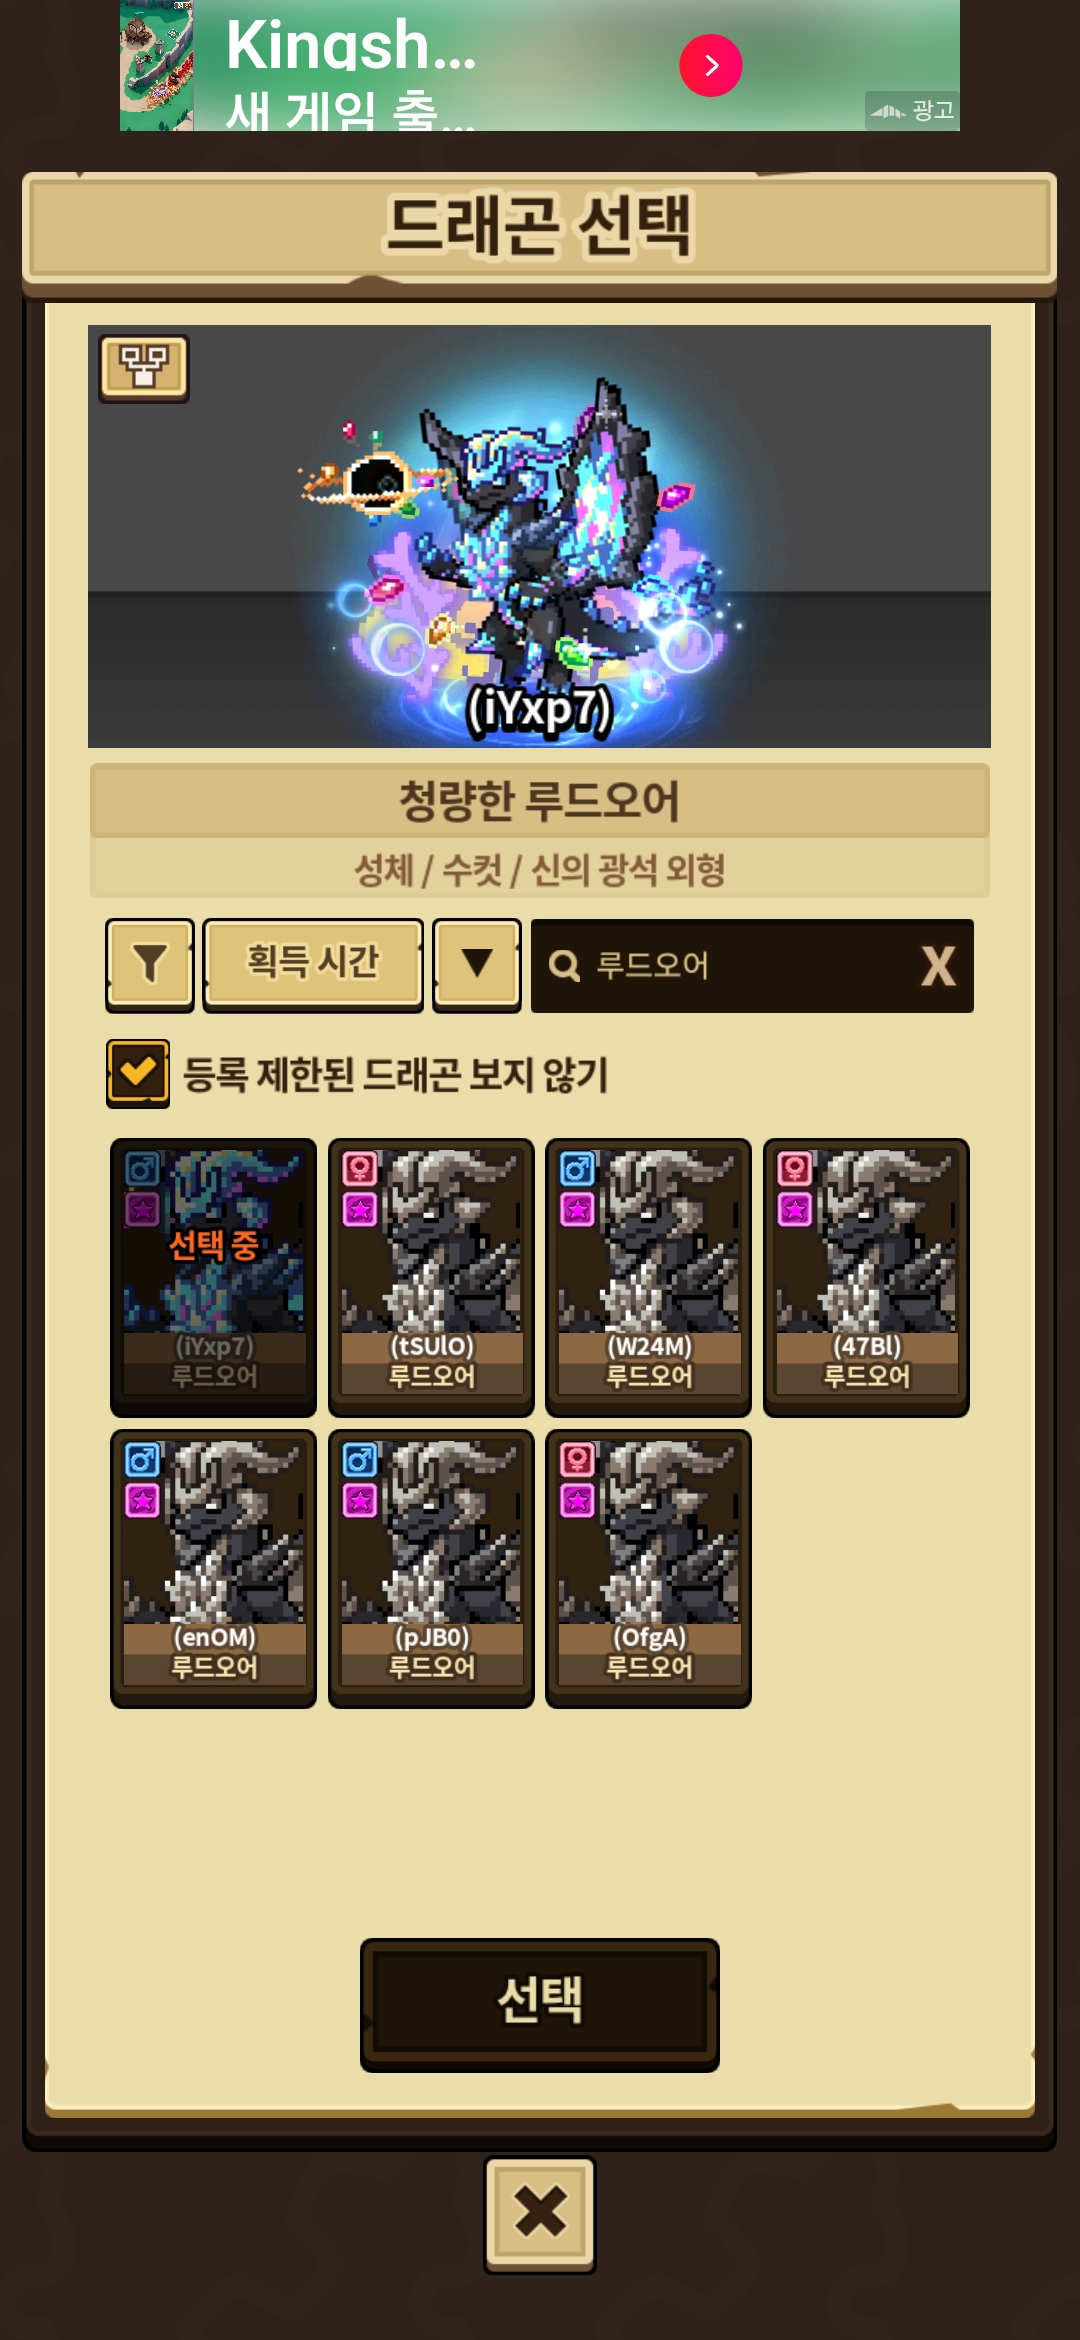Expand the sort order dropdown arrow
The image size is (1080, 2340).
coord(477,965)
